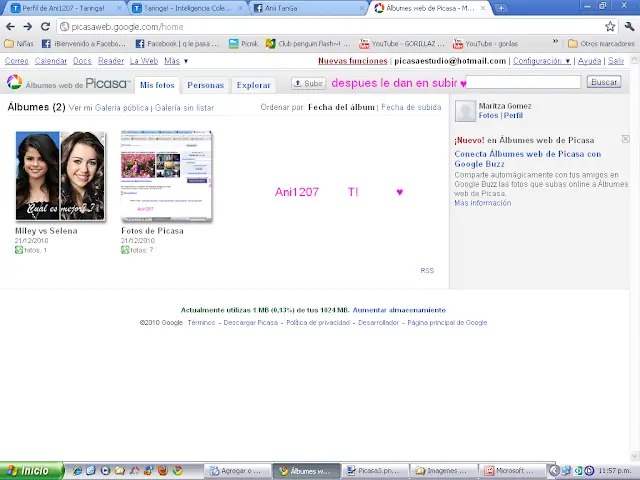Expand the 'Más' Google services menu
The height and width of the screenshot is (480, 640).
pos(176,61)
